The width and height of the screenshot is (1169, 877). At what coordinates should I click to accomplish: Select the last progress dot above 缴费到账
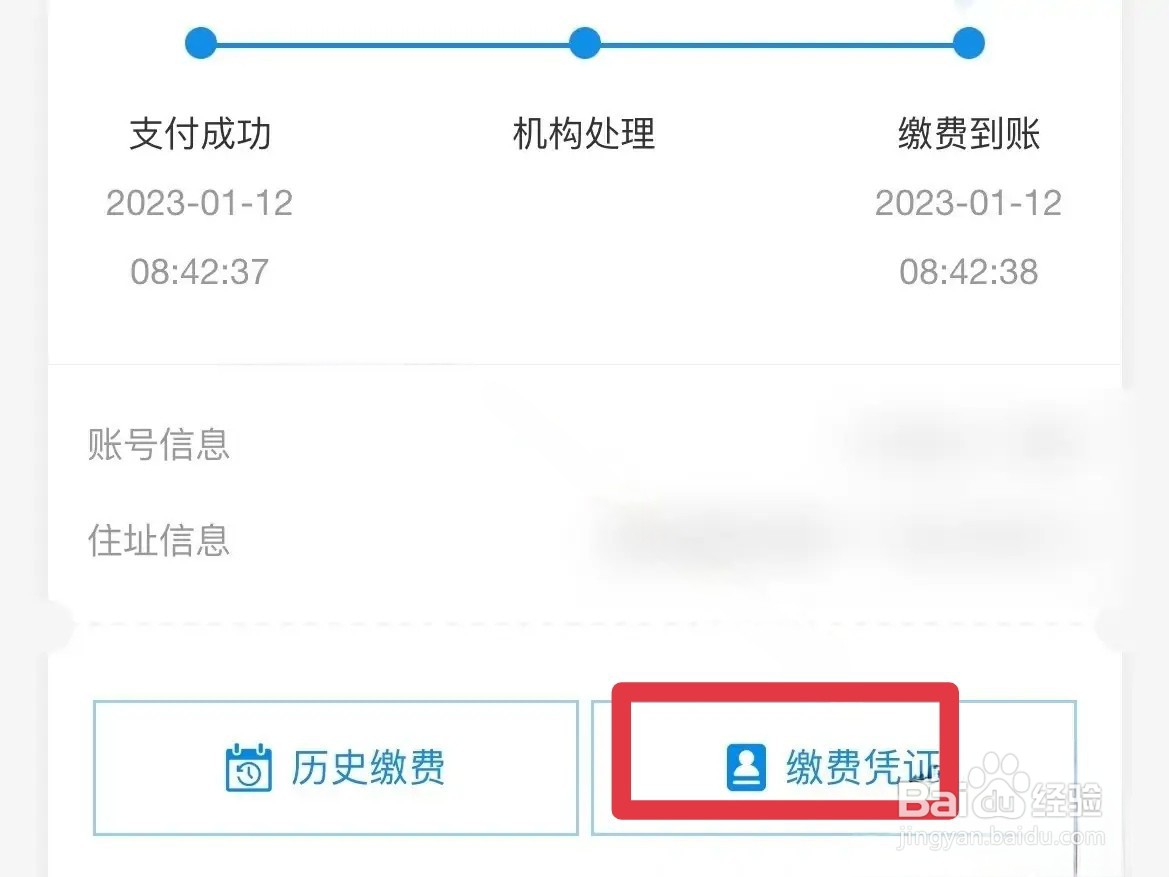pyautogui.click(x=968, y=43)
